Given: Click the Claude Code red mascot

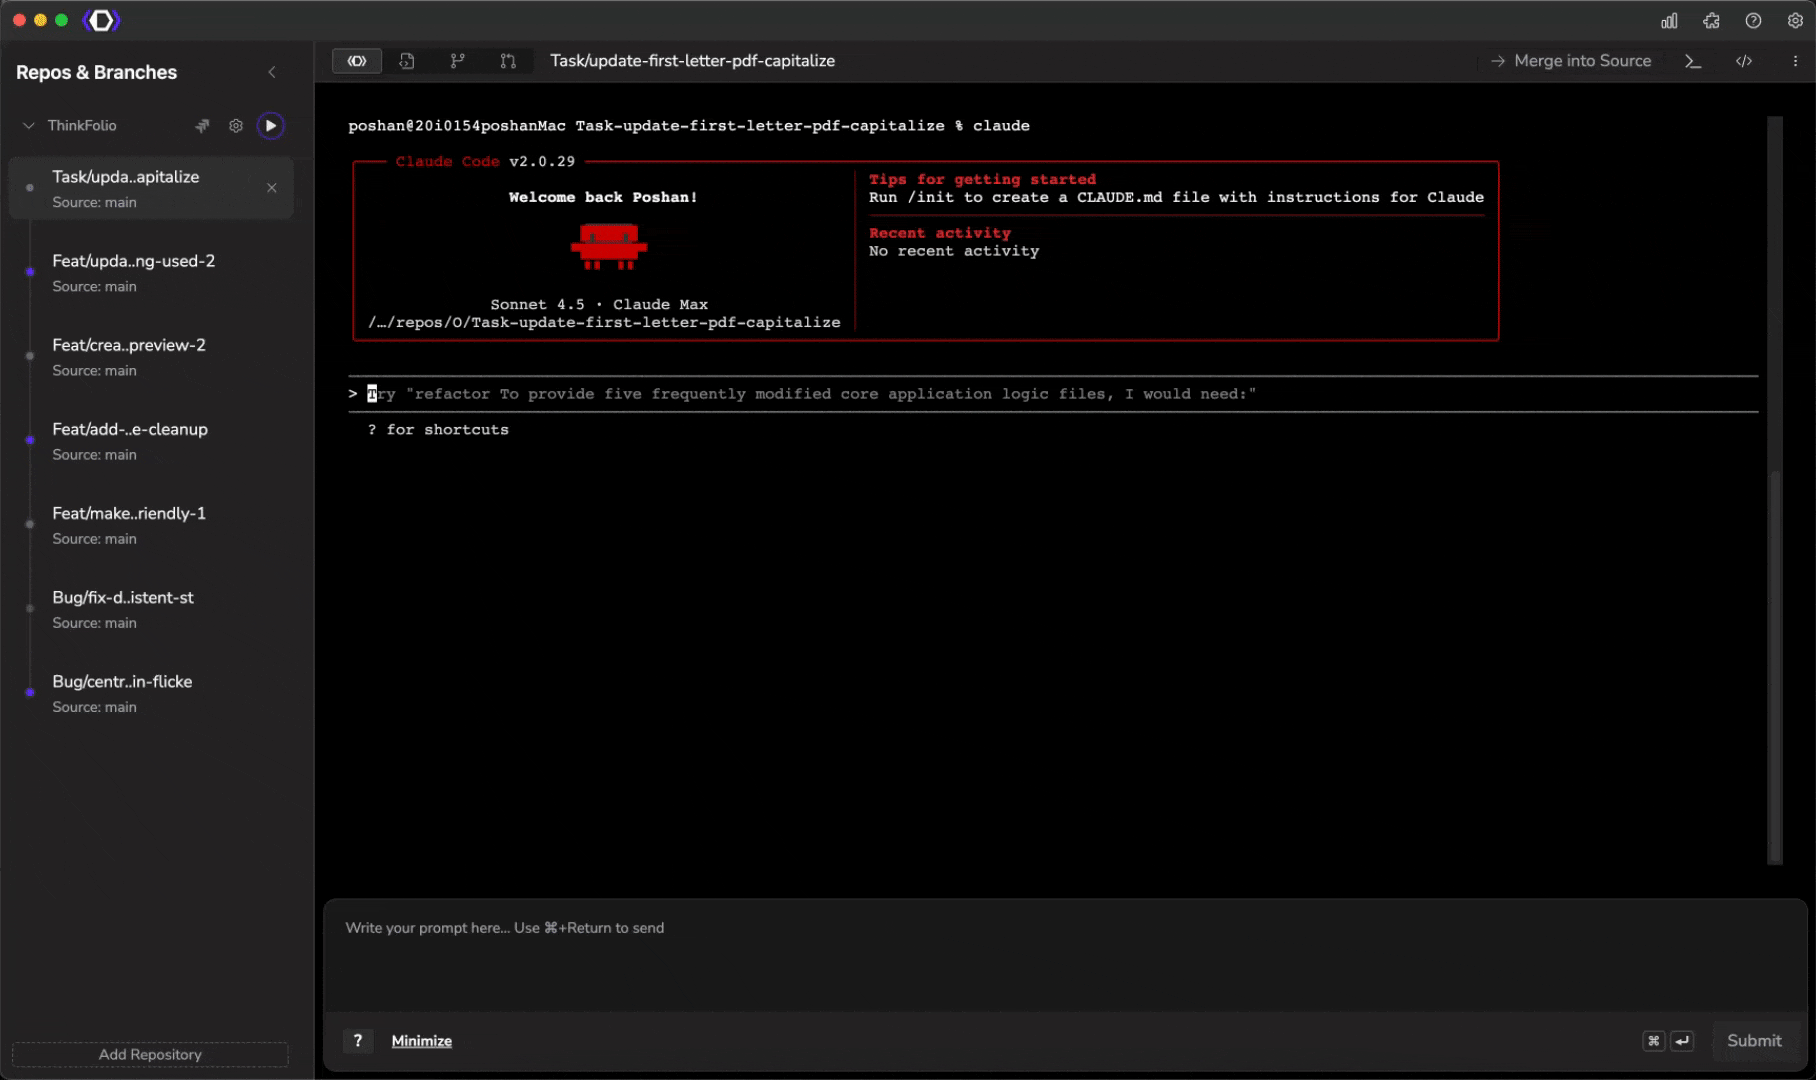Looking at the screenshot, I should [609, 246].
